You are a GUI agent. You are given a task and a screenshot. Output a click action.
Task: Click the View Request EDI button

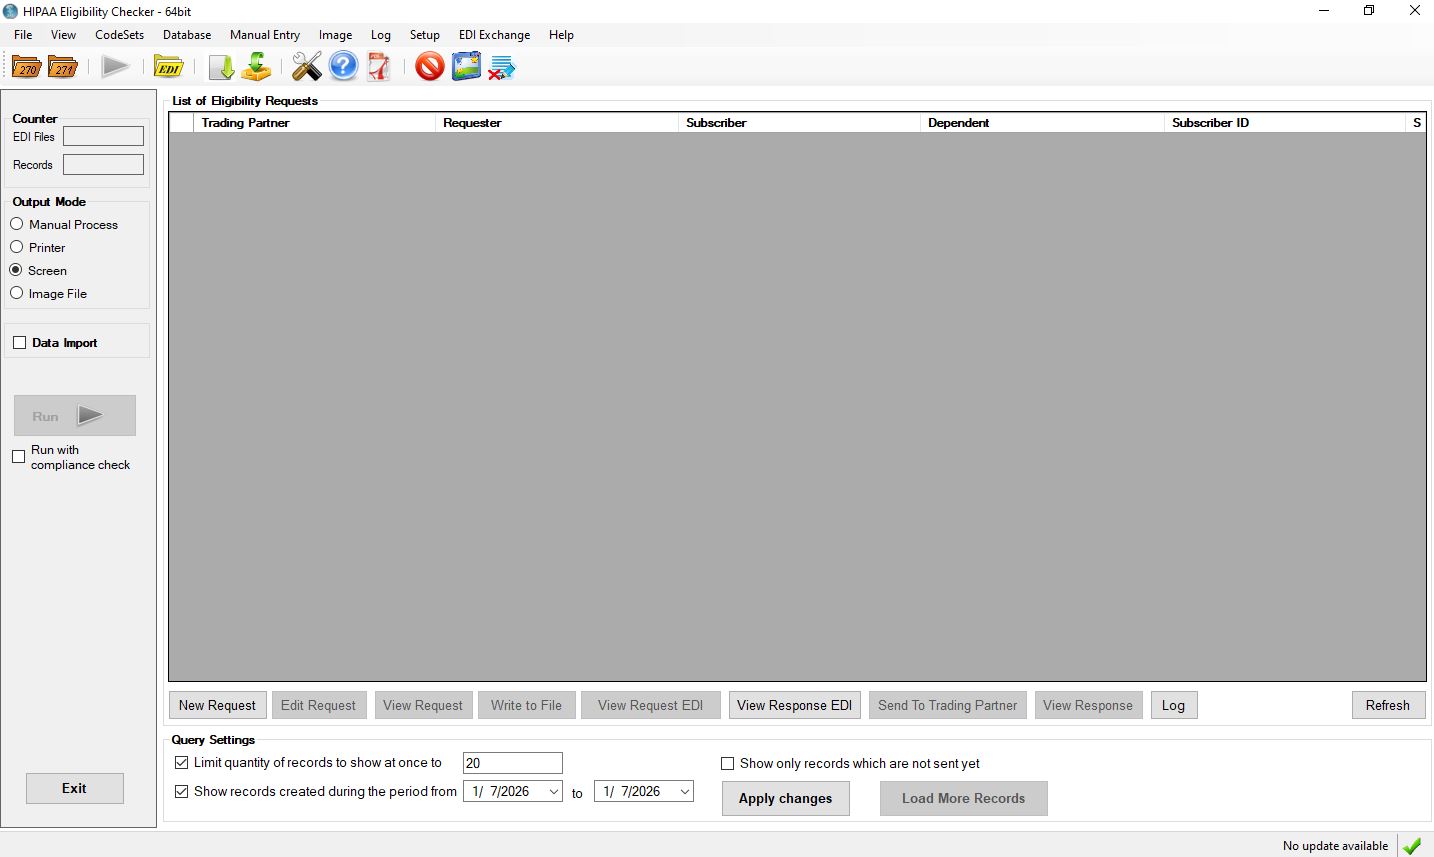pyautogui.click(x=651, y=705)
